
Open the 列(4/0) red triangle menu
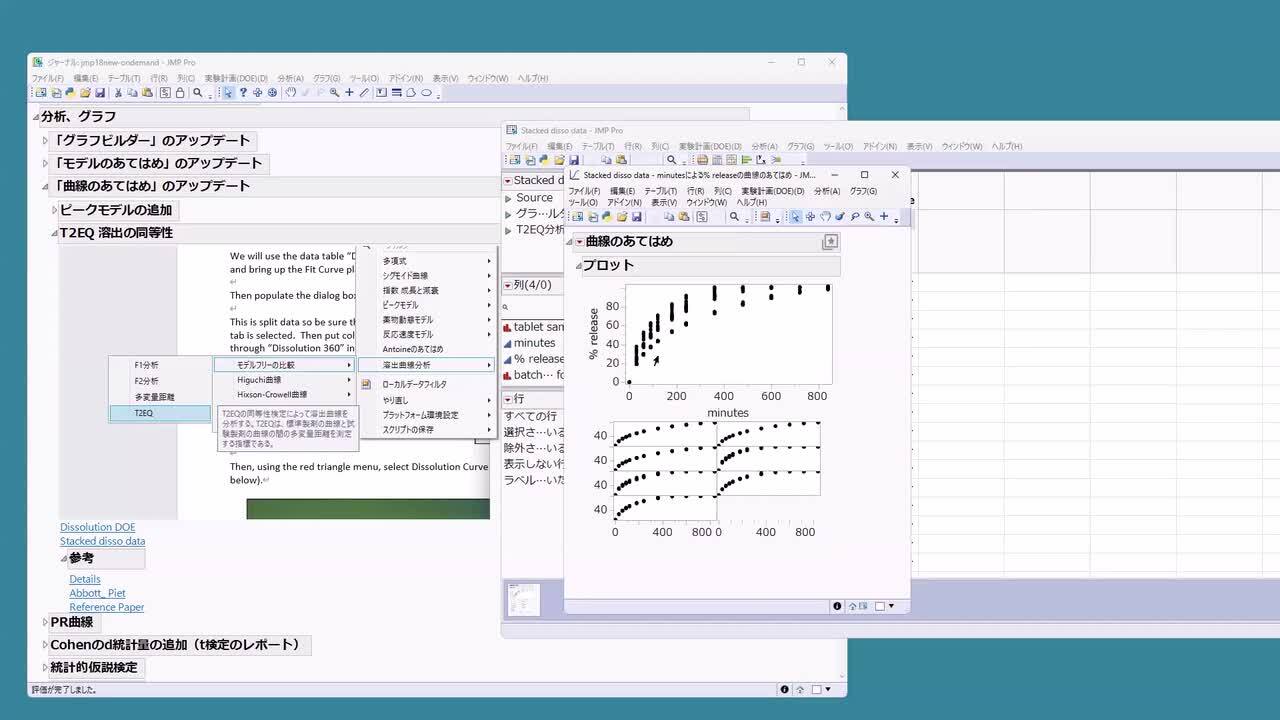click(x=508, y=285)
